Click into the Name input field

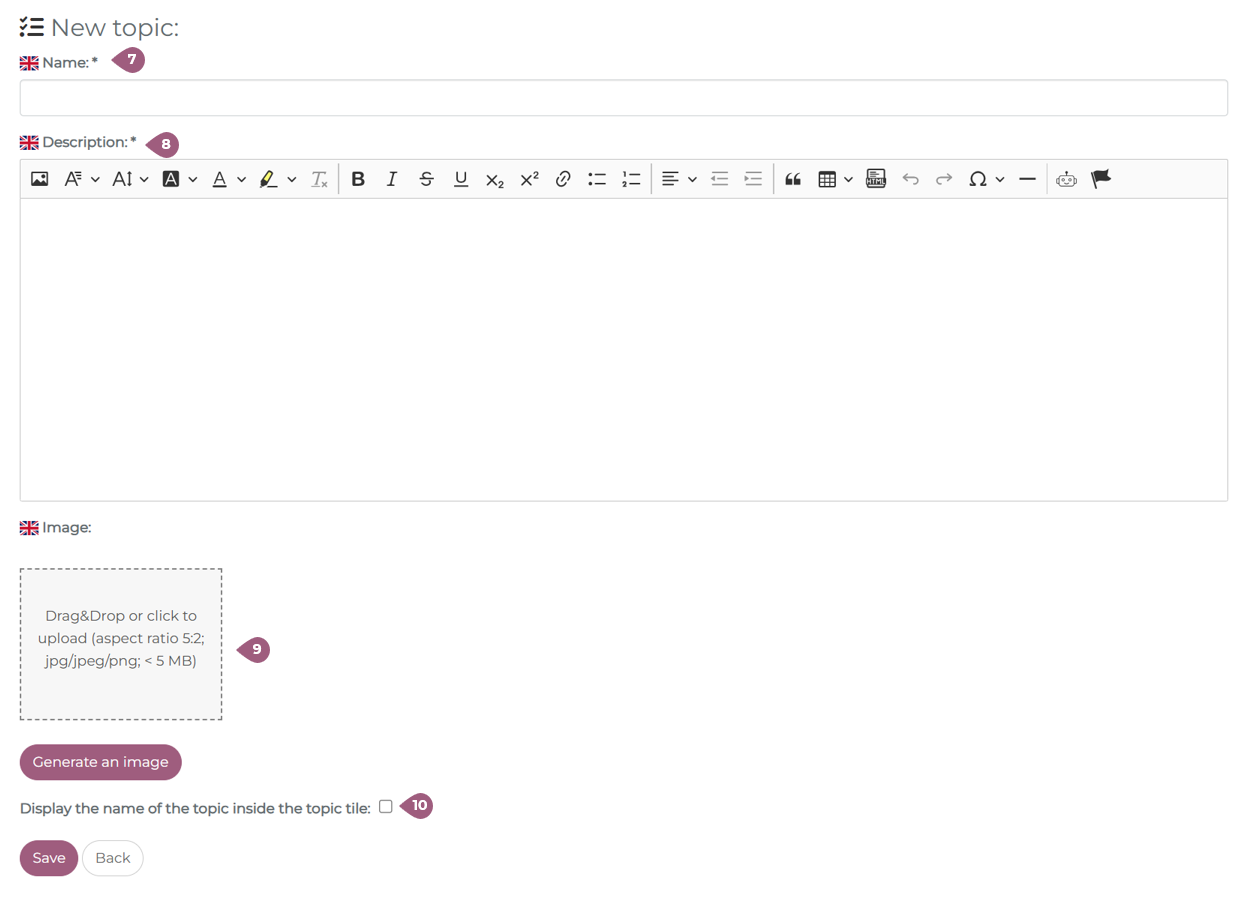point(623,98)
